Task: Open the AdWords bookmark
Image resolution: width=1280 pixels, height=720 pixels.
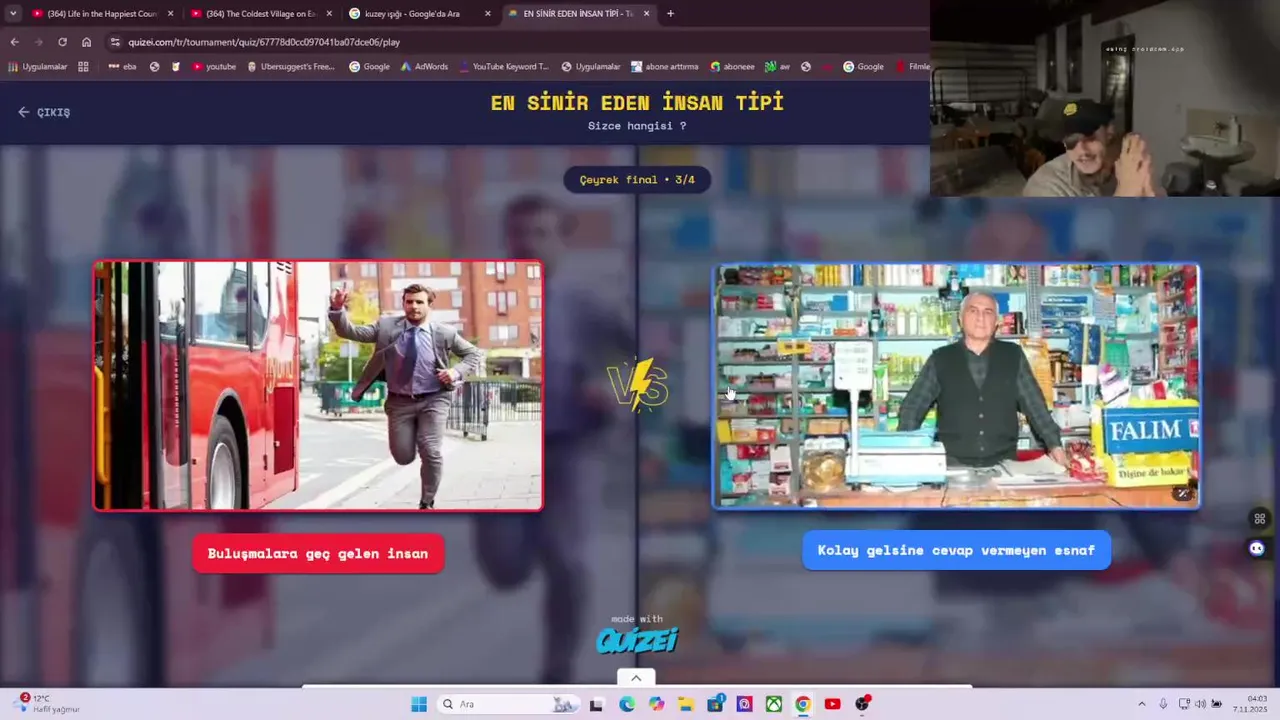Action: pos(424,67)
